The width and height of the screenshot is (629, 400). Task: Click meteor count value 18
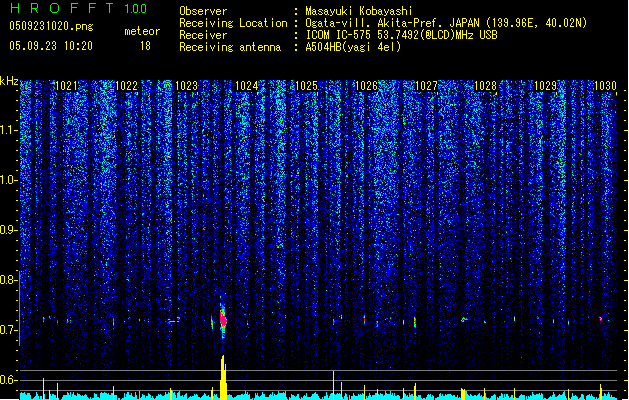[145, 46]
